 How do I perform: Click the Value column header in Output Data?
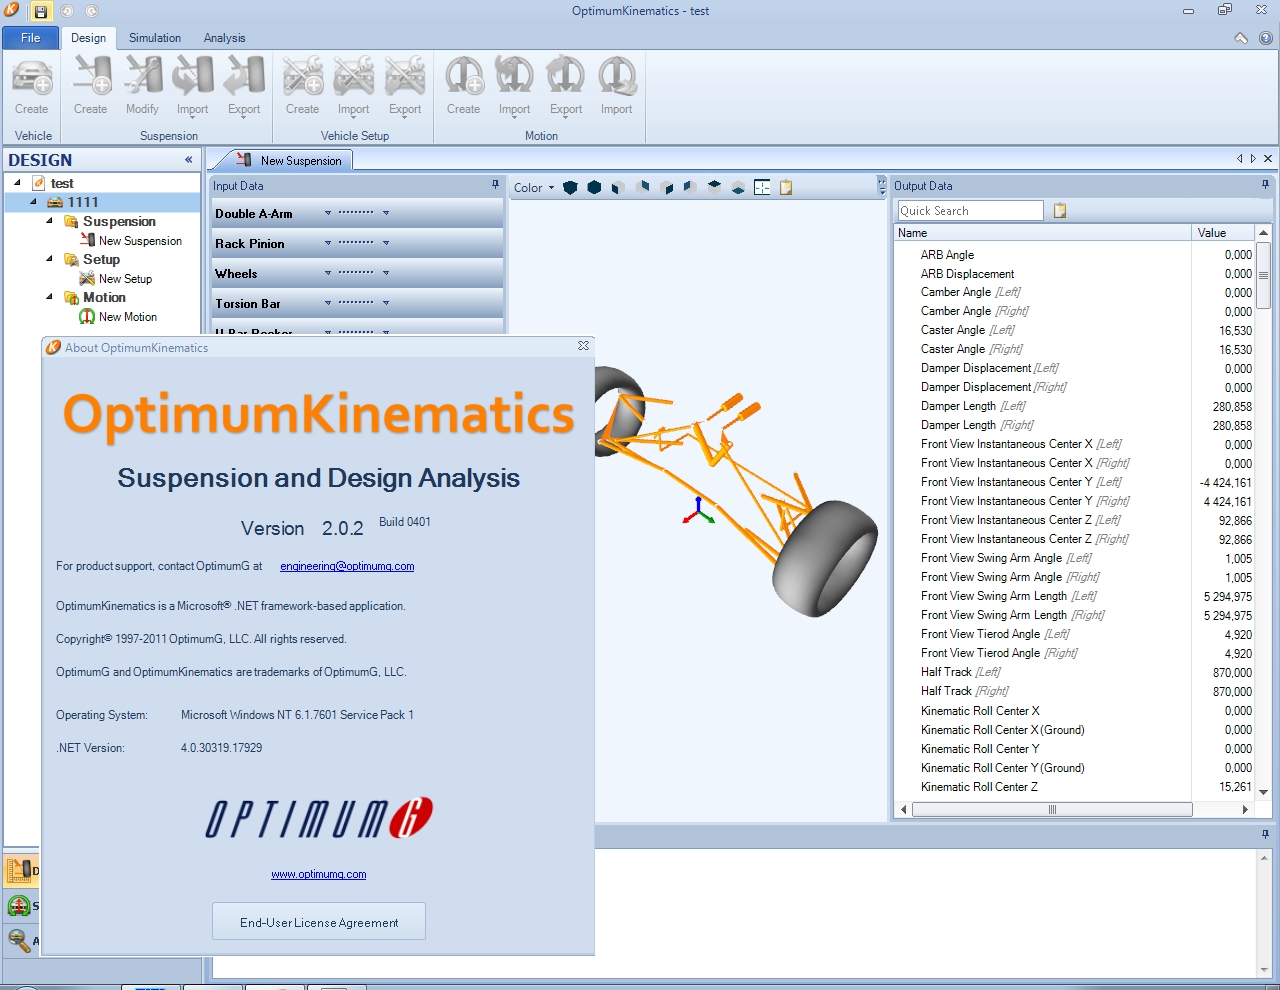pyautogui.click(x=1223, y=233)
